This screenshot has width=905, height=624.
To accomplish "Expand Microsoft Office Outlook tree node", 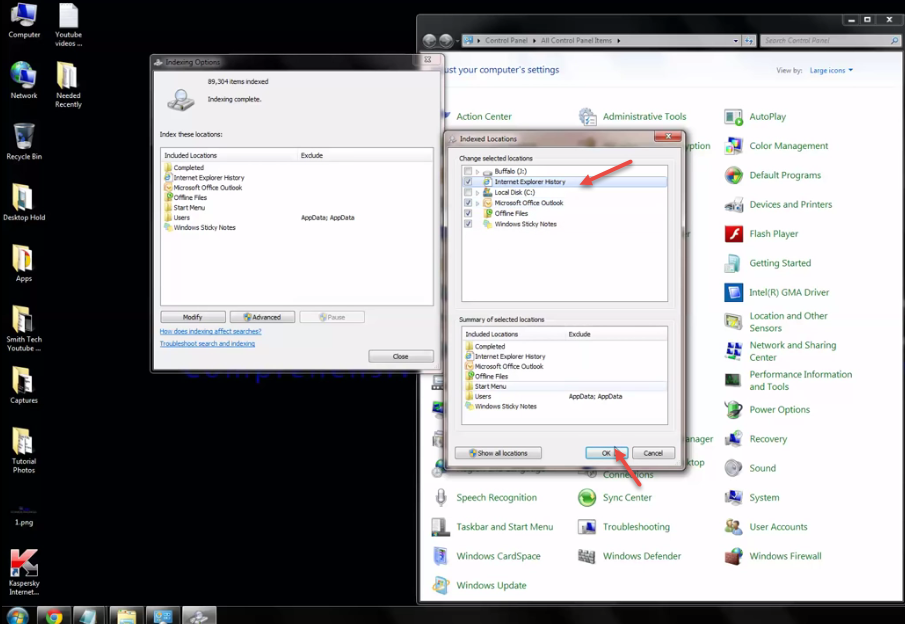I will click(x=477, y=203).
